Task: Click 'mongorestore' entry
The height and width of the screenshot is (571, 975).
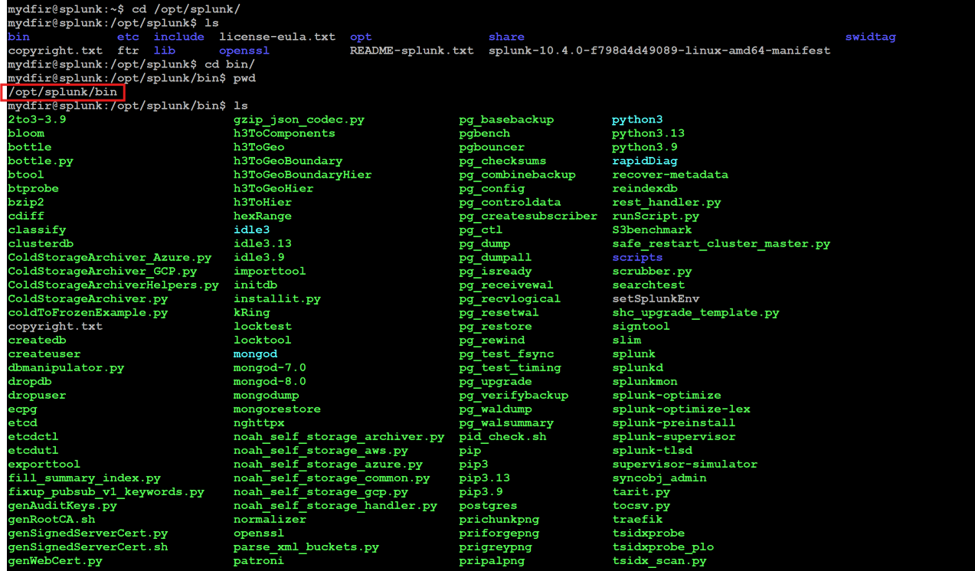Action: 277,409
